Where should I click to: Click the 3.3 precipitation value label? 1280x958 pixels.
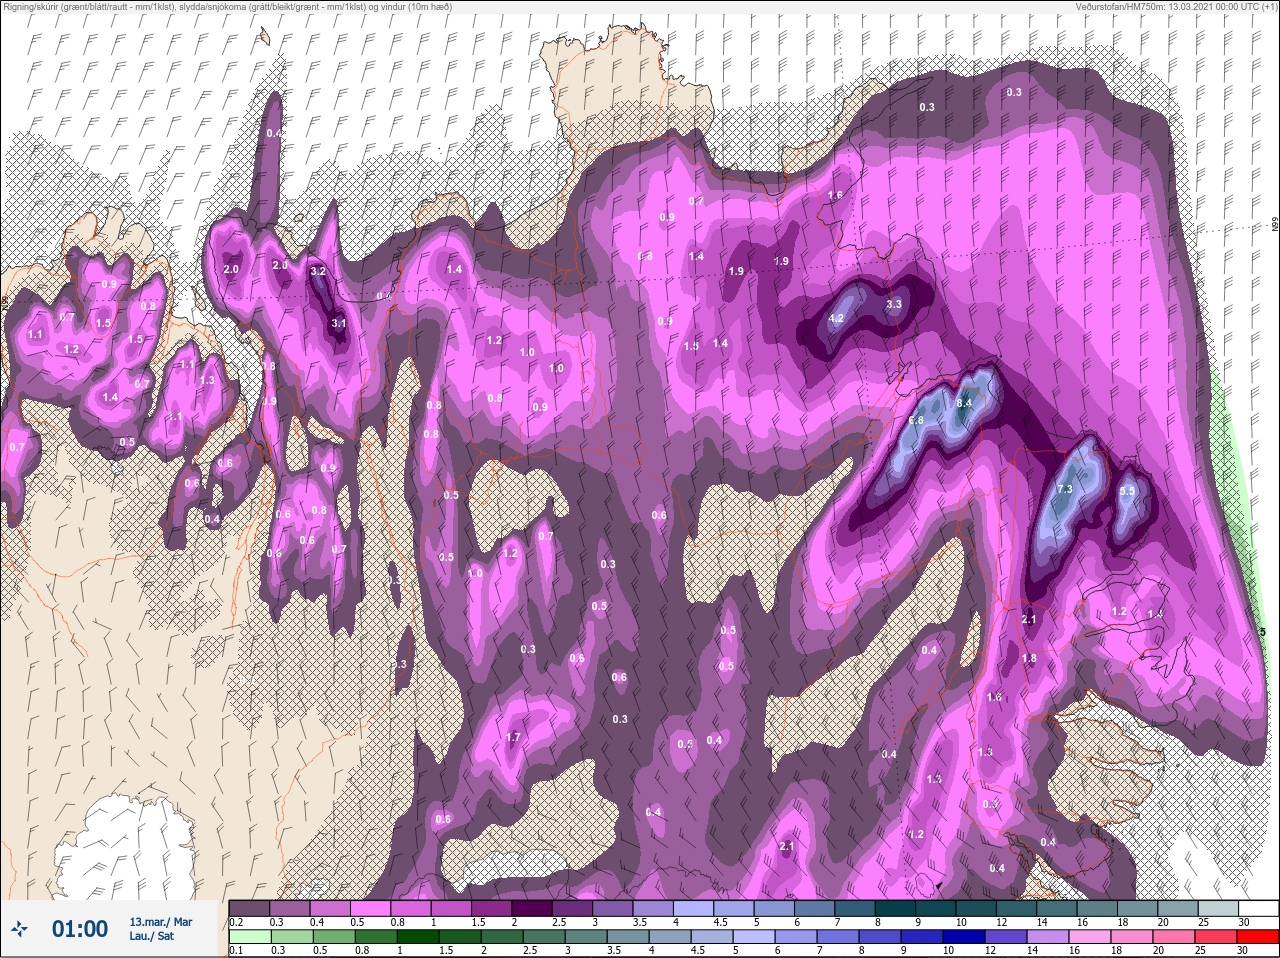pyautogui.click(x=894, y=304)
